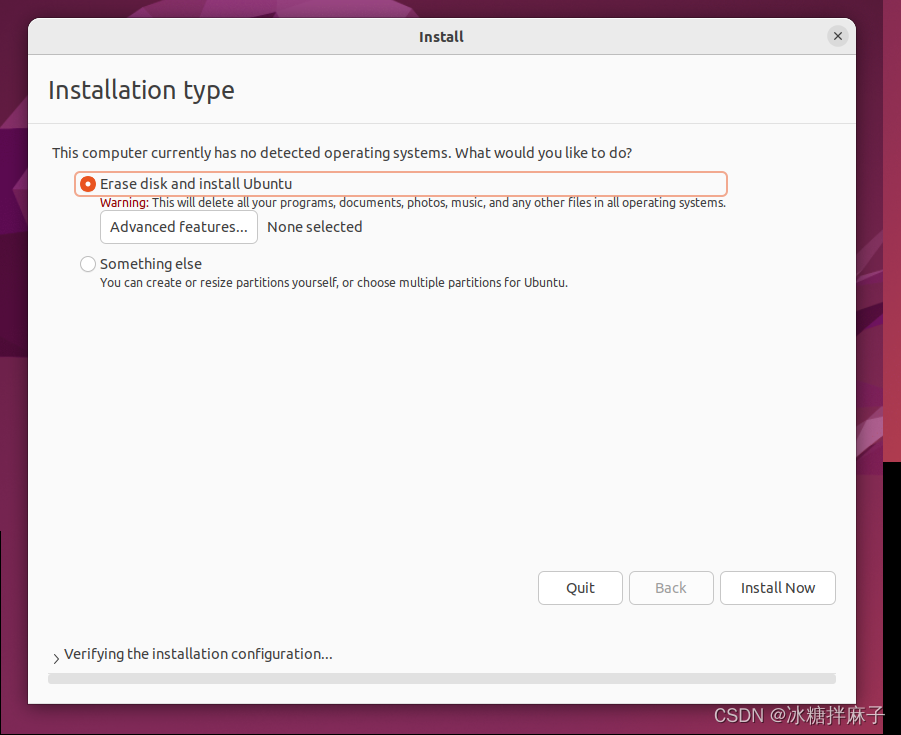The height and width of the screenshot is (735, 901).
Task: Expand the arrow beside 'Verifying the installation configuration'
Action: click(55, 657)
